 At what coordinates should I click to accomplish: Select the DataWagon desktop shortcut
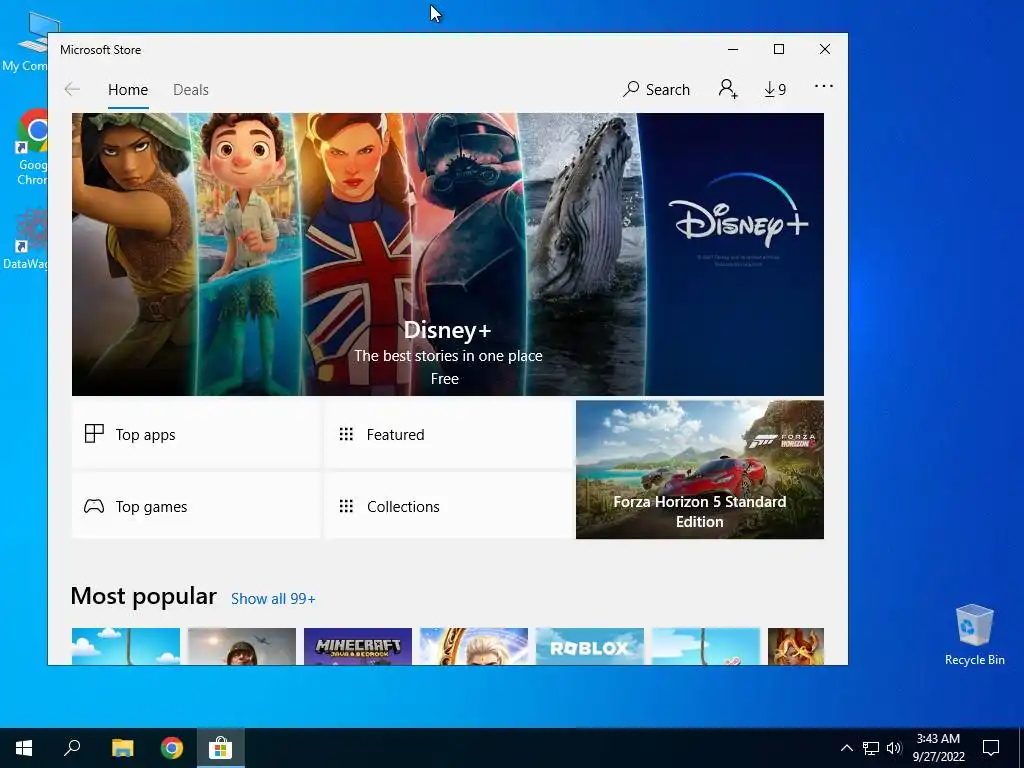click(x=27, y=239)
